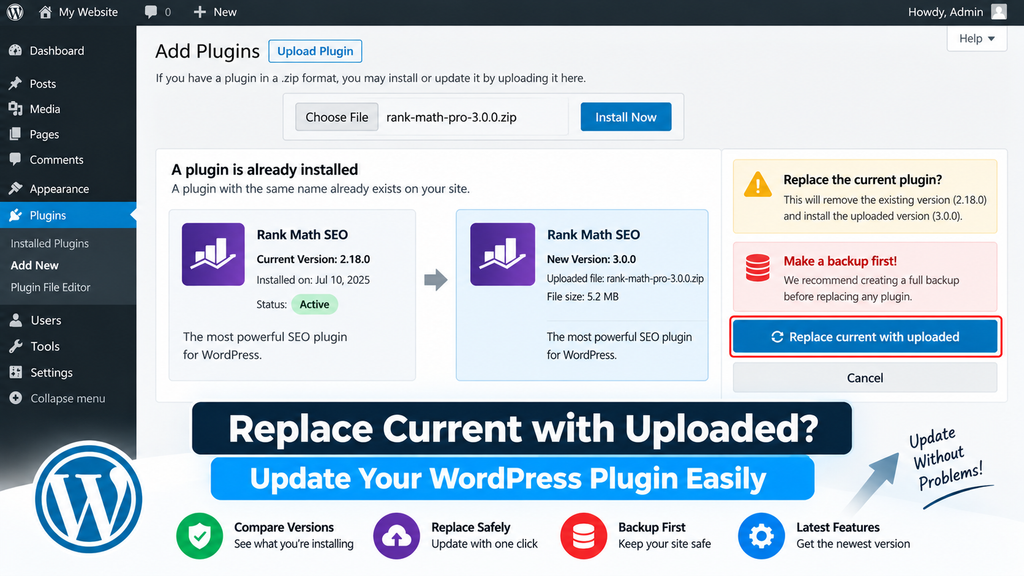Viewport: 1024px width, 576px height.
Task: Click the Appearance brush icon
Action: pos(16,189)
